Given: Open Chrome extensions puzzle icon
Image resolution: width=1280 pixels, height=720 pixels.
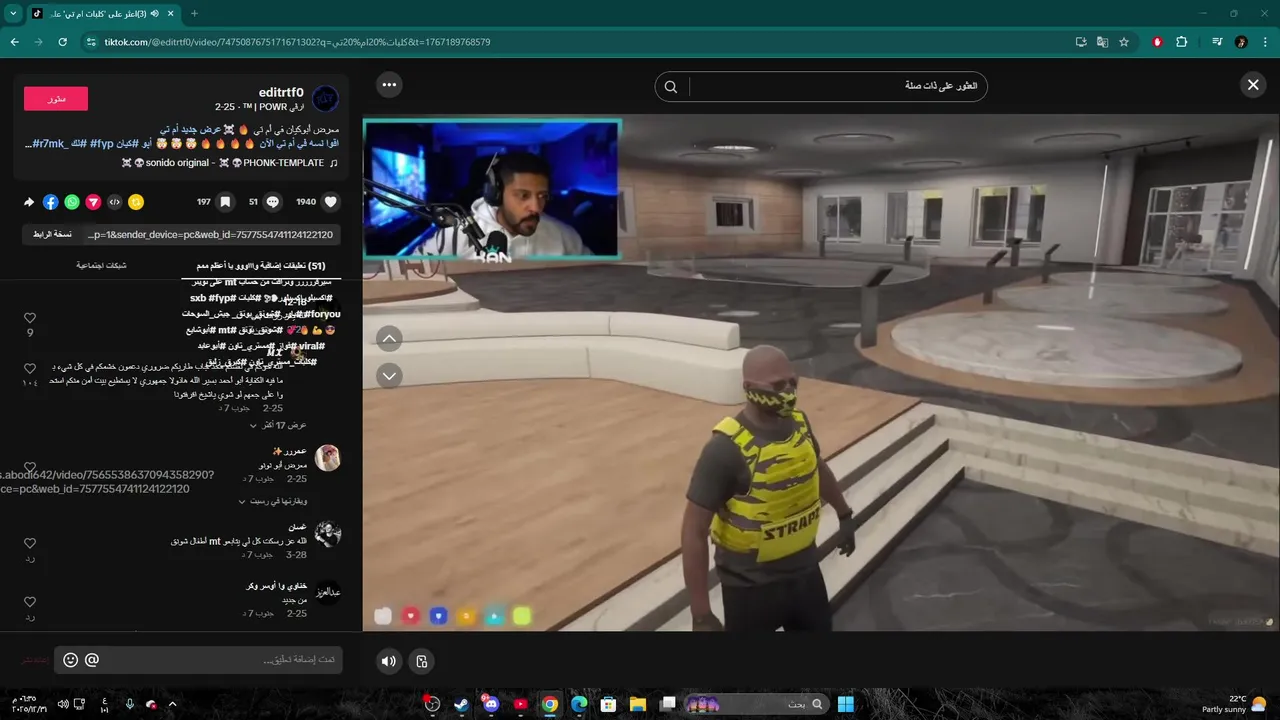Looking at the screenshot, I should pyautogui.click(x=1181, y=42).
